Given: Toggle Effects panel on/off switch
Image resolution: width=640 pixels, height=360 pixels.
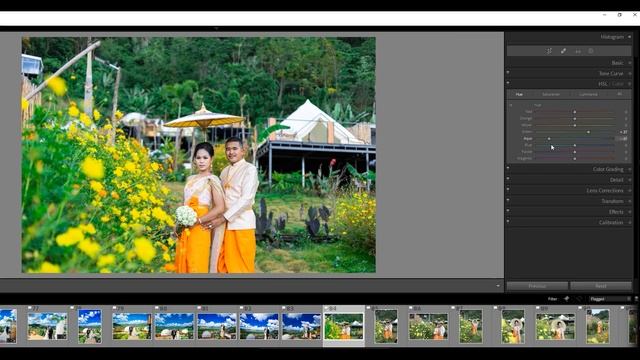Looking at the screenshot, I should (508, 211).
